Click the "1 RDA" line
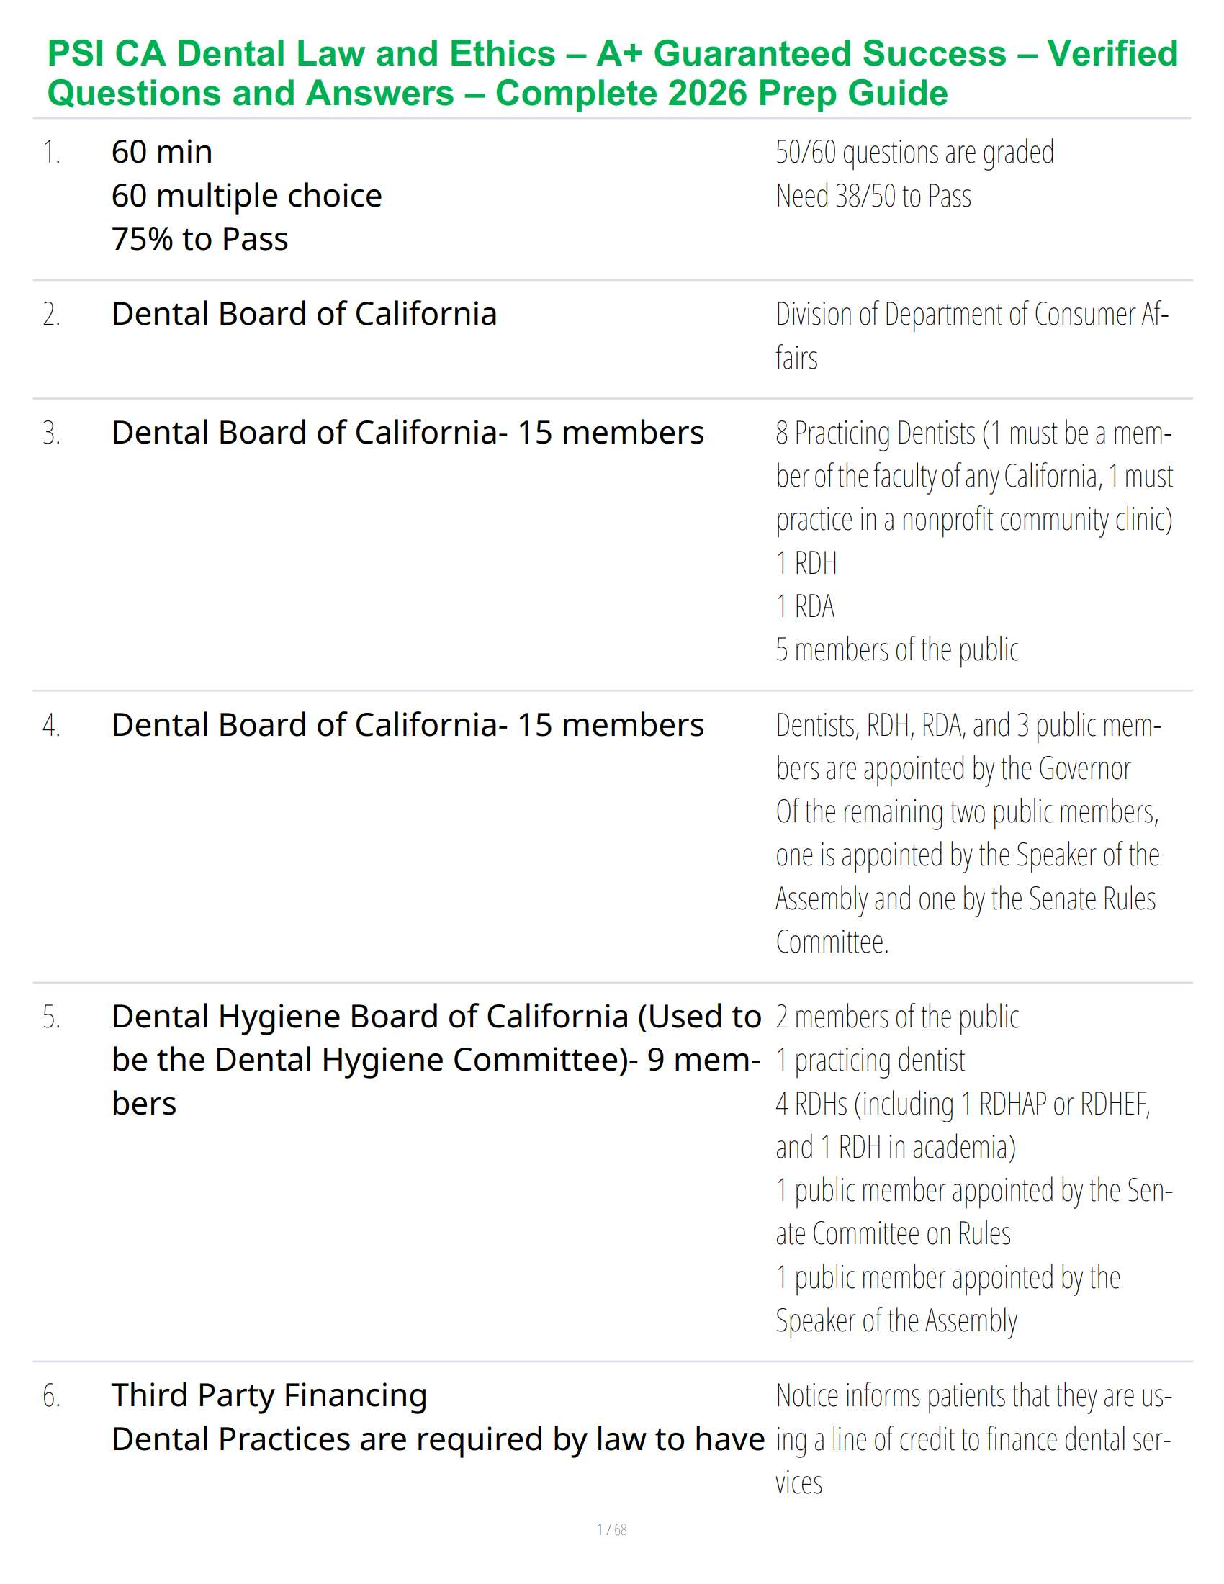The width and height of the screenshot is (1224, 1584). click(x=805, y=607)
